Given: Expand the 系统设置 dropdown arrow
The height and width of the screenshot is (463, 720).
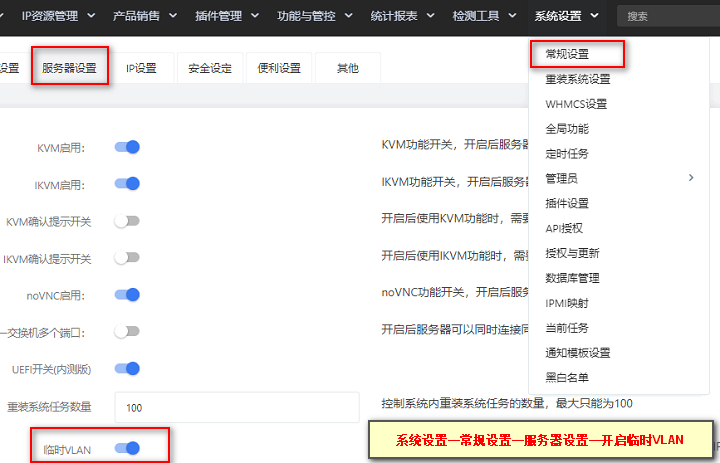Looking at the screenshot, I should (594, 16).
